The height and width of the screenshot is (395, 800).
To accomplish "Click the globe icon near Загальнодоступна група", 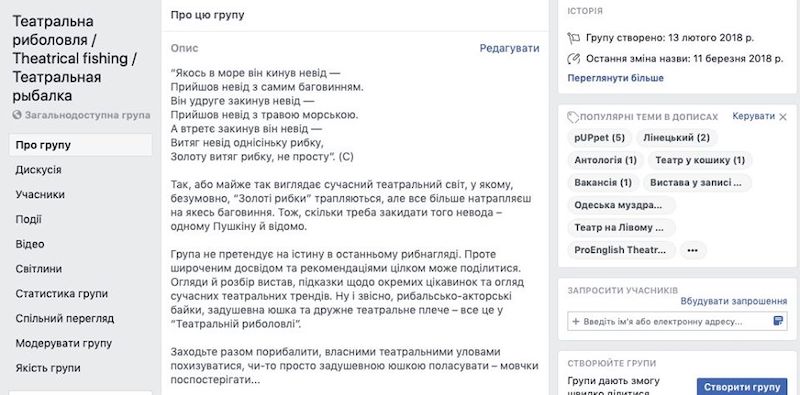I will pyautogui.click(x=17, y=115).
